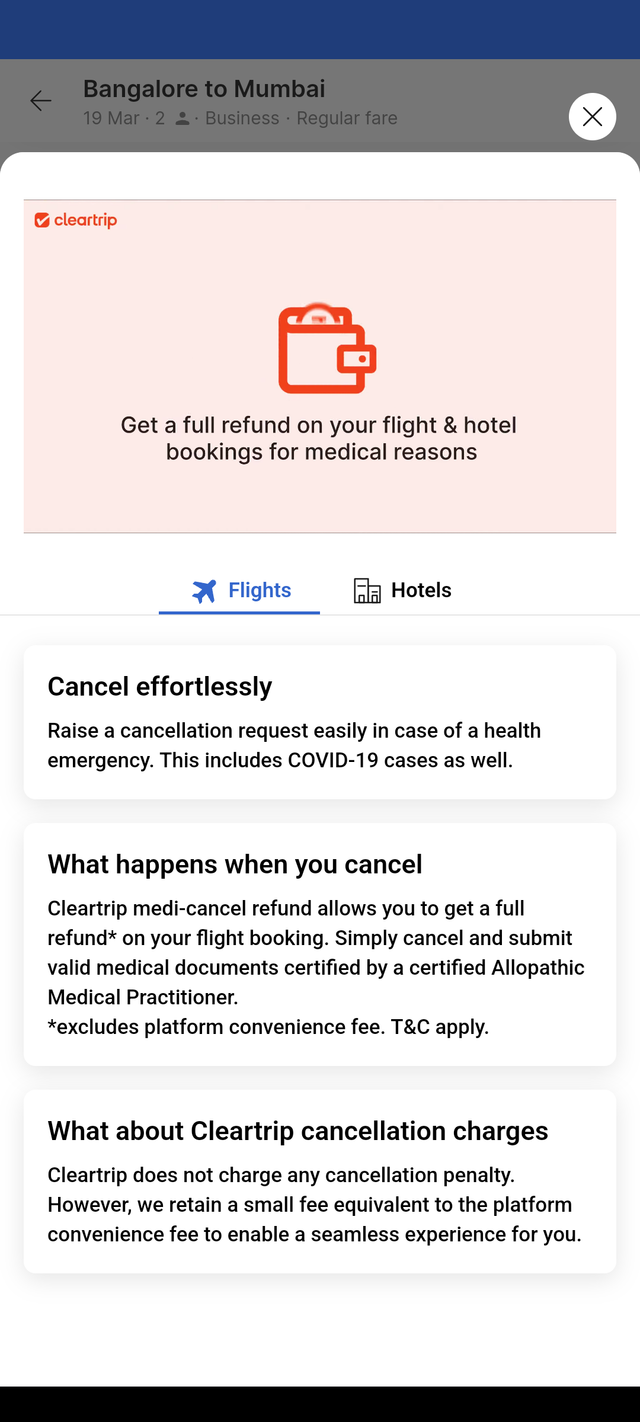Switch to the Hotels tab
Image resolution: width=640 pixels, height=1422 pixels.
point(402,590)
